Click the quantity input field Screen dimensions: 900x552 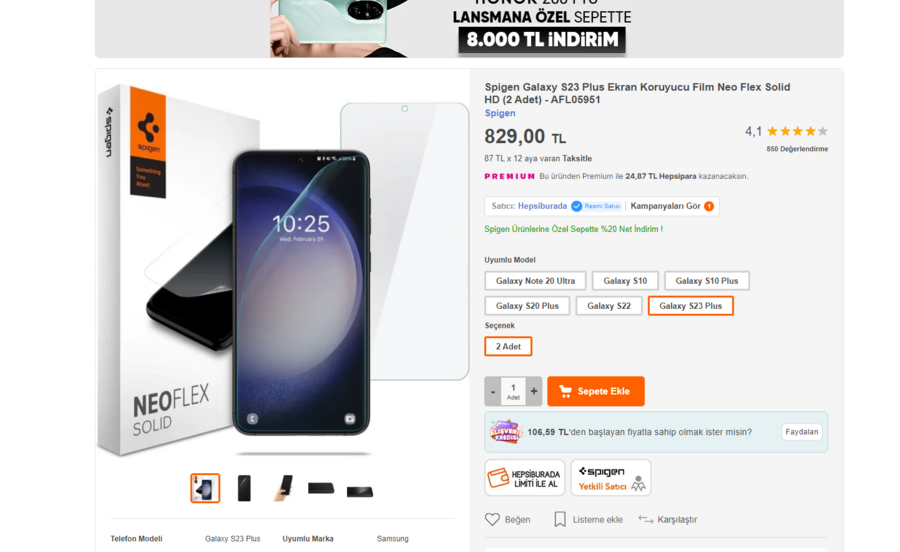(x=513, y=391)
